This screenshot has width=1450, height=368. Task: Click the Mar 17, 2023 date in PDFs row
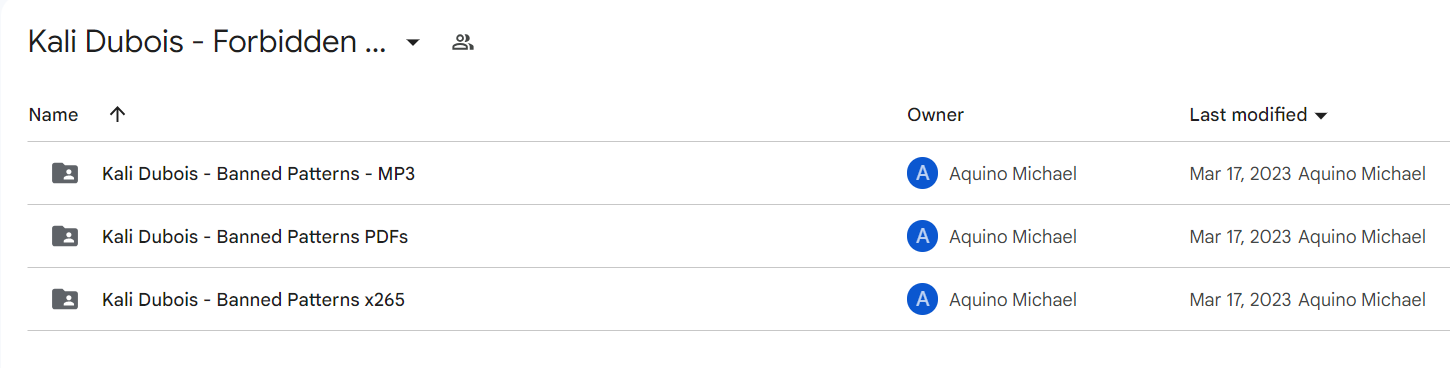point(1240,237)
